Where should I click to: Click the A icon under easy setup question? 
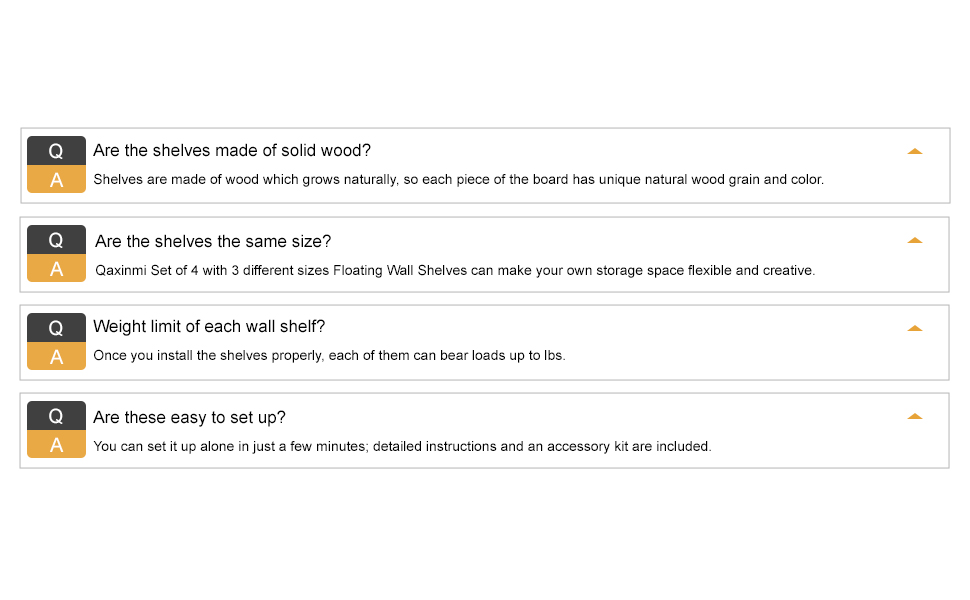[56, 444]
